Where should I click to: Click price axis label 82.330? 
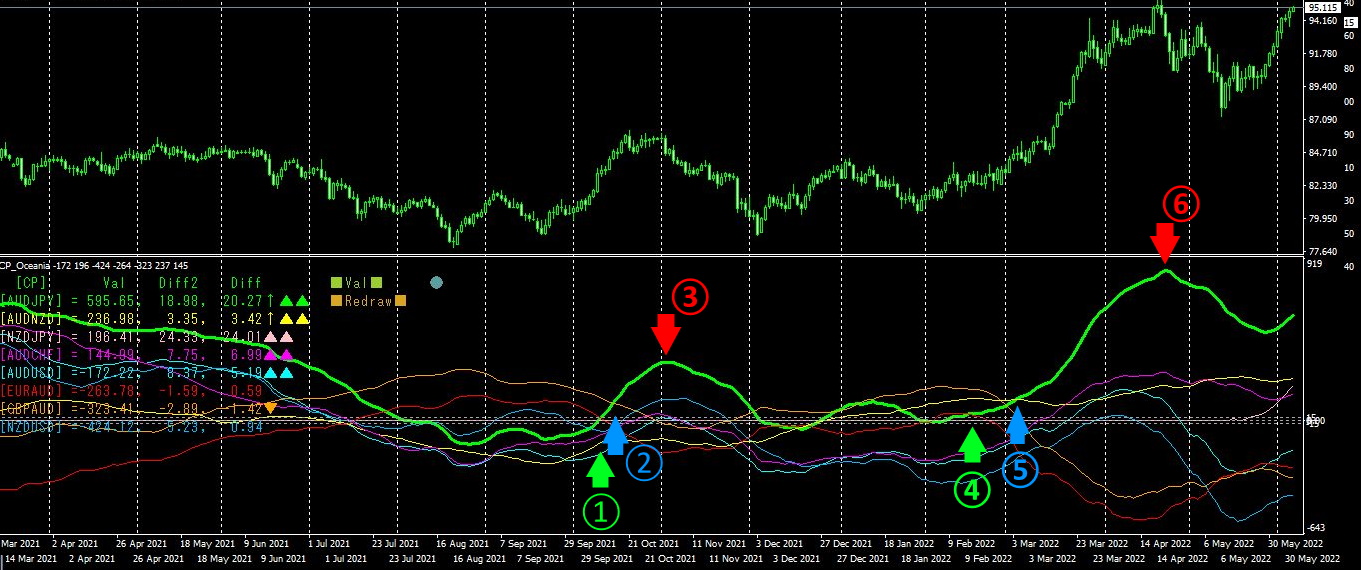pyautogui.click(x=1322, y=186)
